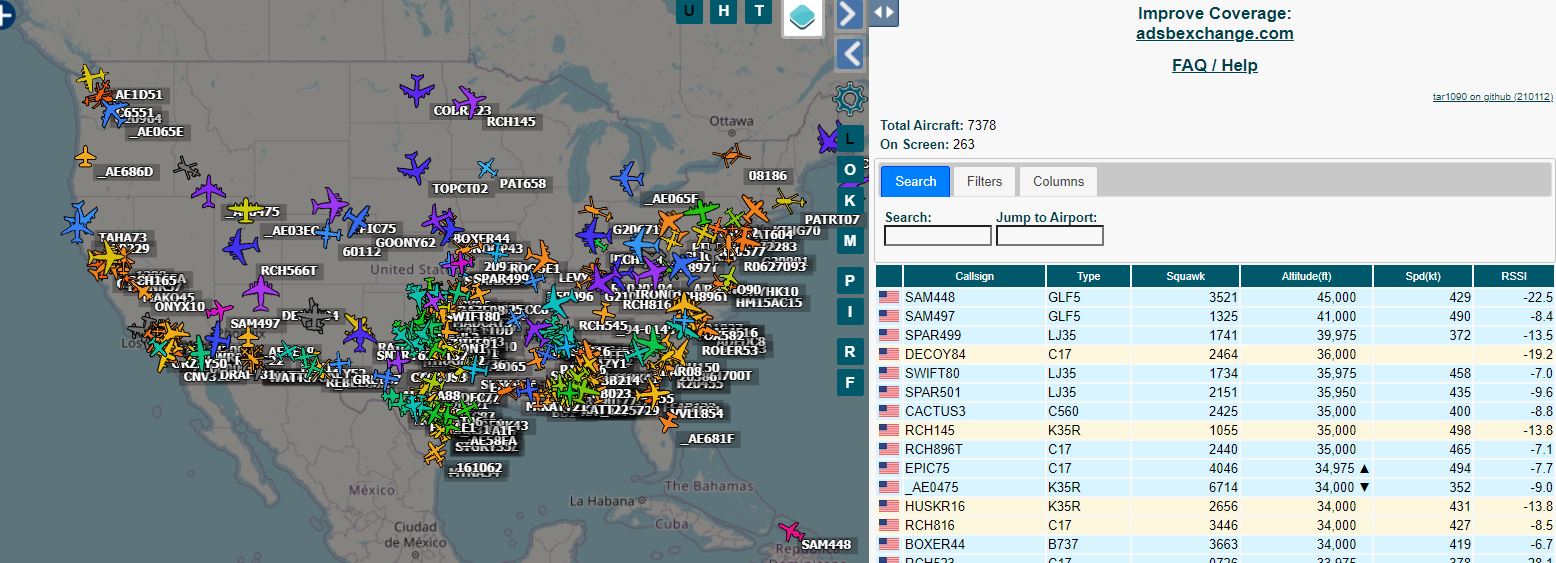Click the helicopter icon labeled PATRT07
Screen dimensions: 1556x563
coord(790,200)
